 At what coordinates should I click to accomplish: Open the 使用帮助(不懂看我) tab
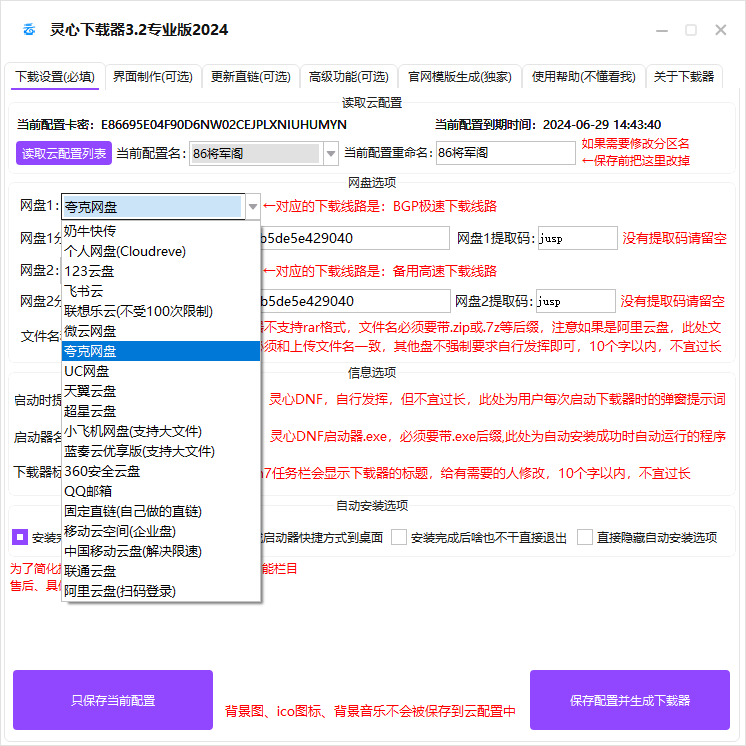[x=583, y=76]
